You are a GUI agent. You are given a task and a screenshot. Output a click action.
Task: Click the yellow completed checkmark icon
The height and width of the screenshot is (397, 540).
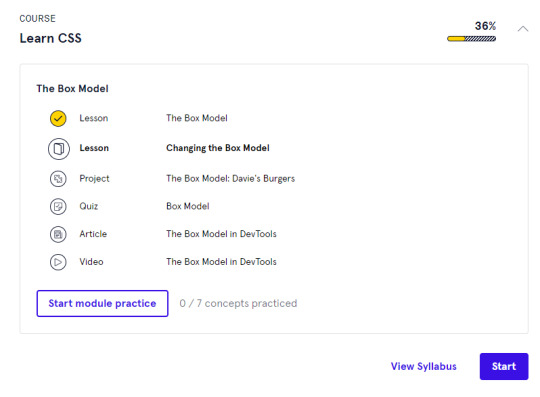coord(58,118)
